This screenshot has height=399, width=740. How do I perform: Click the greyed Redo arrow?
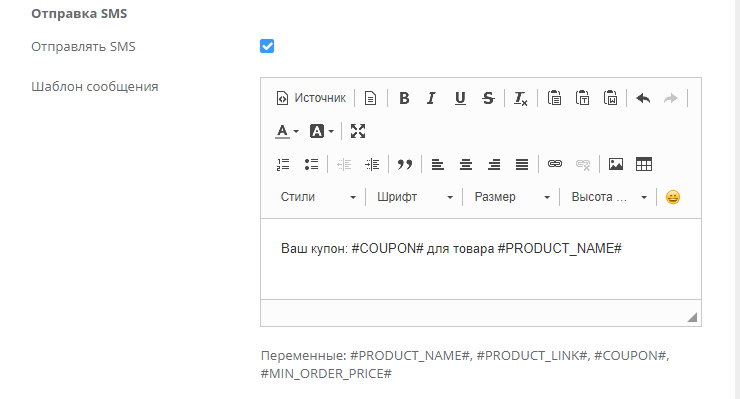click(671, 98)
